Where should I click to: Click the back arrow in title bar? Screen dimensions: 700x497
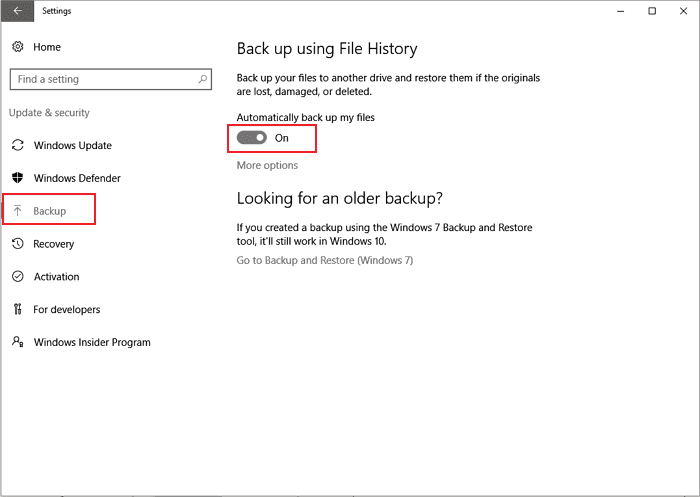coord(17,11)
